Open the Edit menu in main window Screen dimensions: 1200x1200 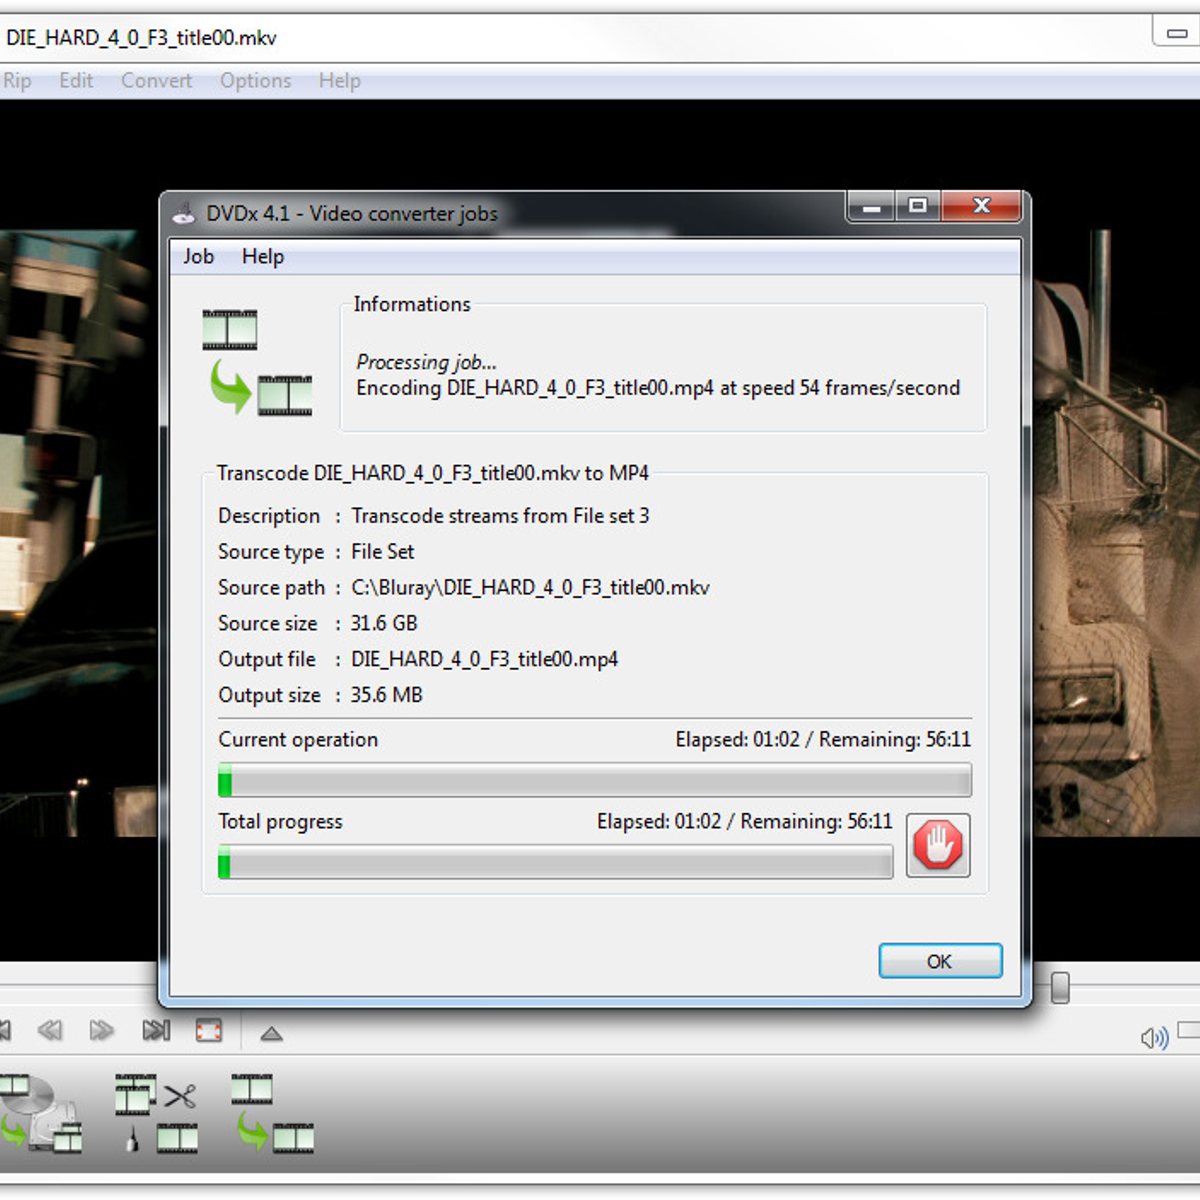tap(76, 81)
